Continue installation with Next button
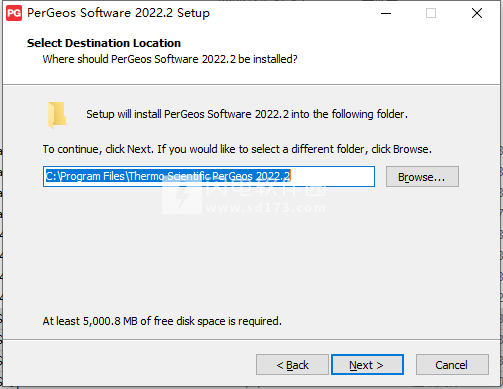Screen dimensions: 503x389 coord(367,365)
